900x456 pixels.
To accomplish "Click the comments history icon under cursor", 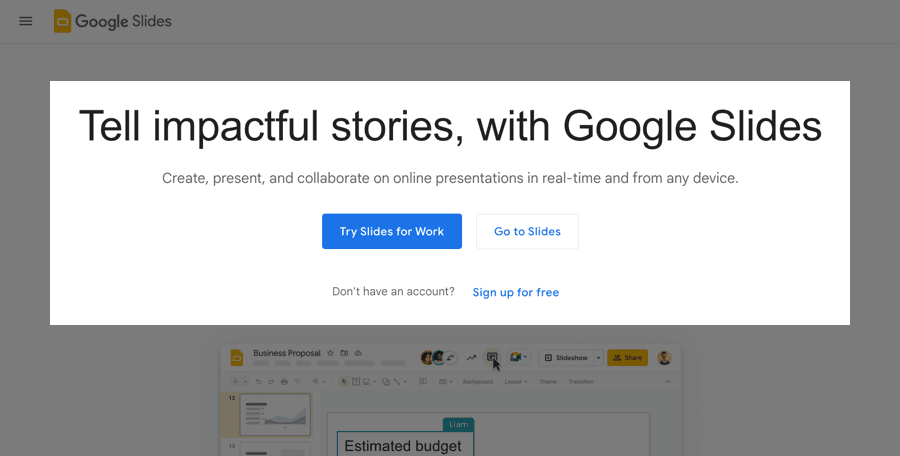I will click(491, 357).
